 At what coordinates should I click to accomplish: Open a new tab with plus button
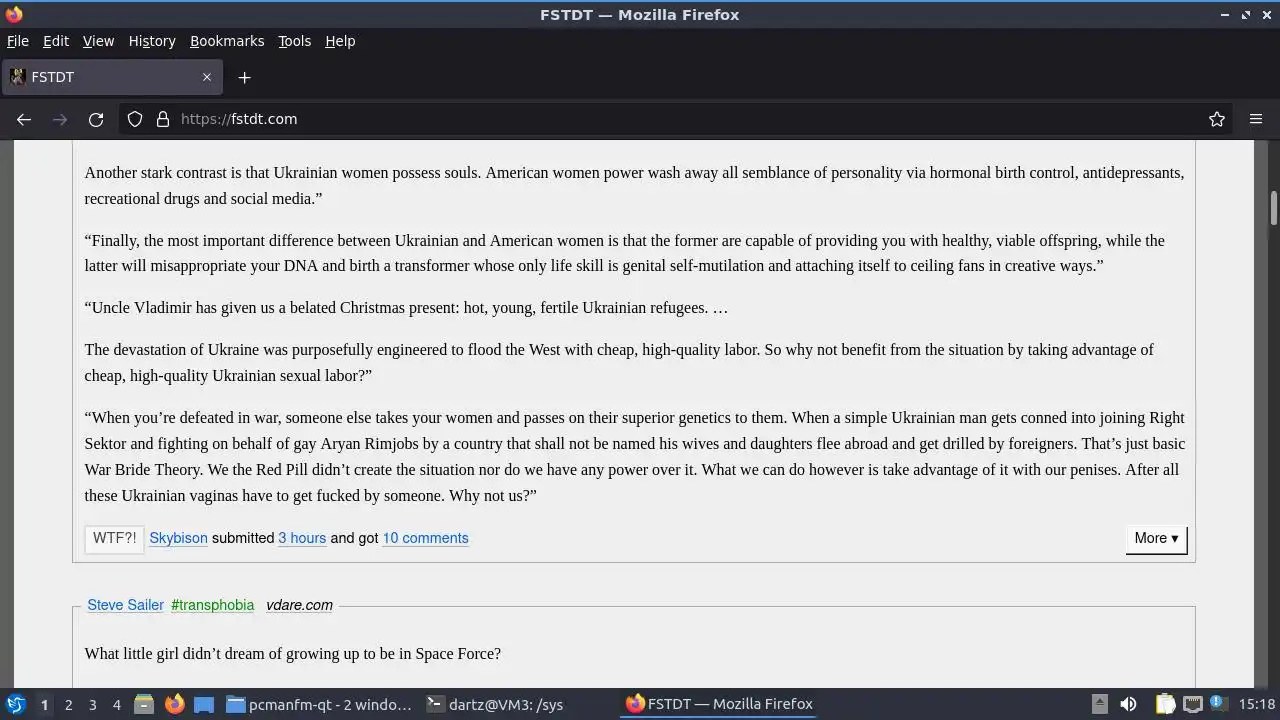coord(244,77)
